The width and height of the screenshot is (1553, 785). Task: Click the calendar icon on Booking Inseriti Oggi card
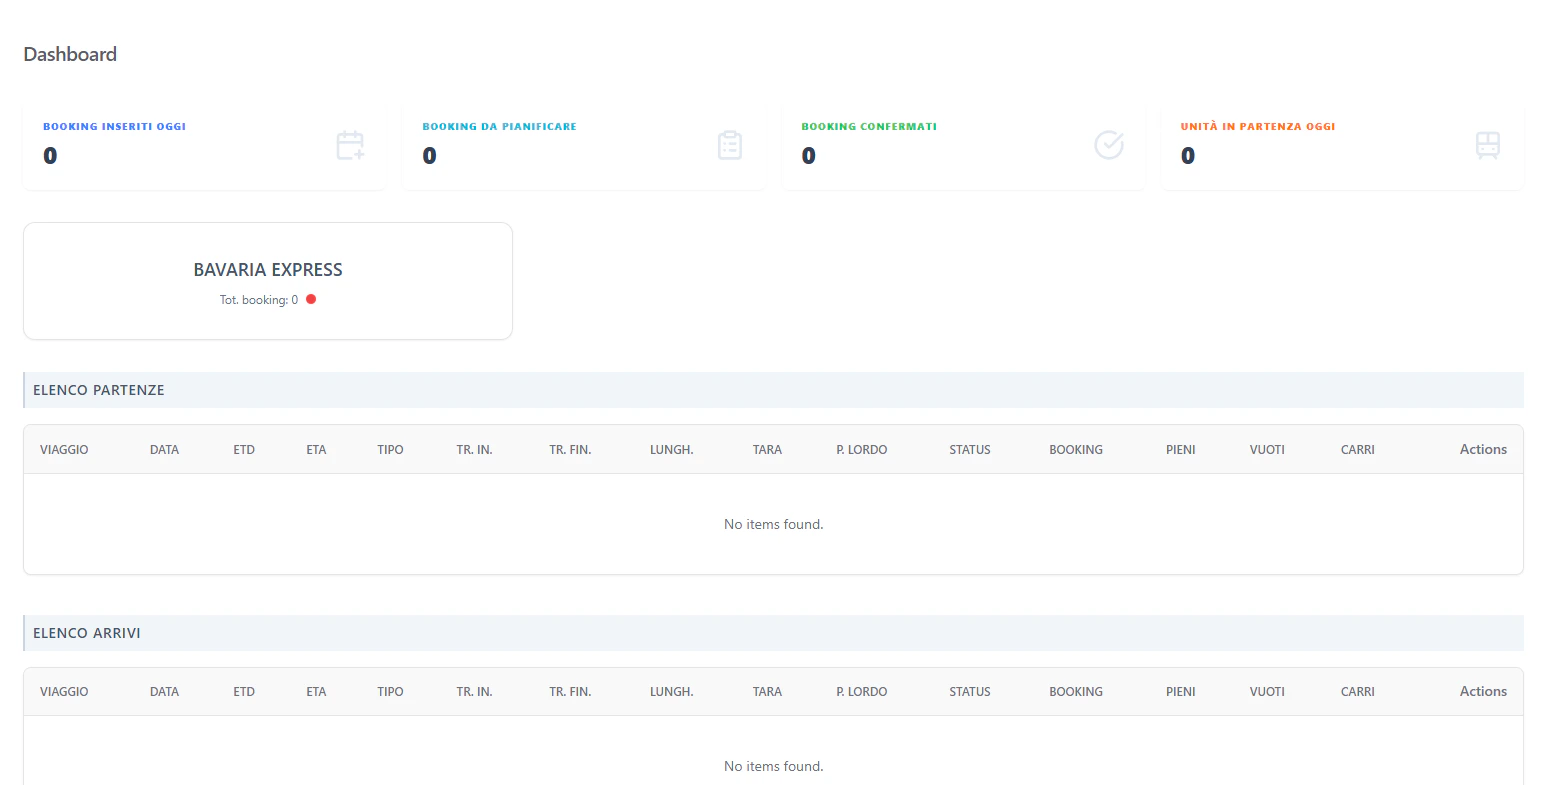point(350,145)
